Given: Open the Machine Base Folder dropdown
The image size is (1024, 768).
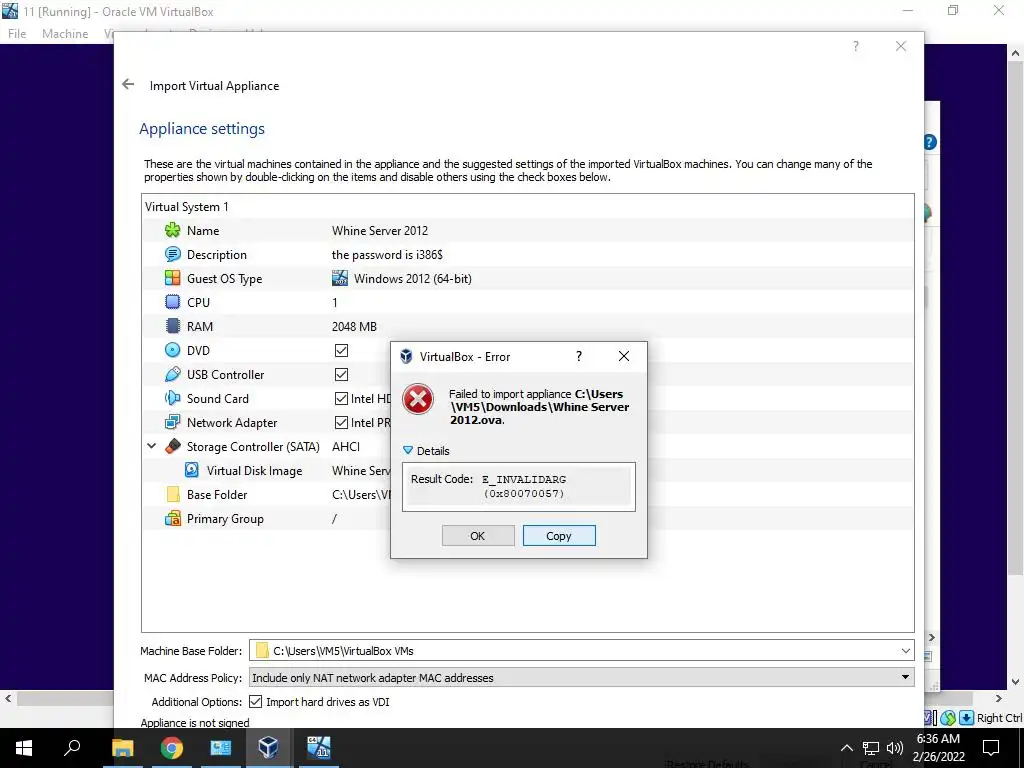Looking at the screenshot, I should 905,650.
